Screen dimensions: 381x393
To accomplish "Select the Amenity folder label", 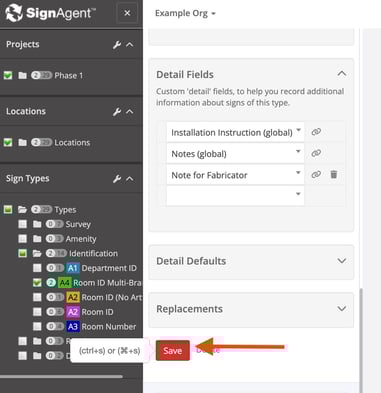I will (x=81, y=239).
